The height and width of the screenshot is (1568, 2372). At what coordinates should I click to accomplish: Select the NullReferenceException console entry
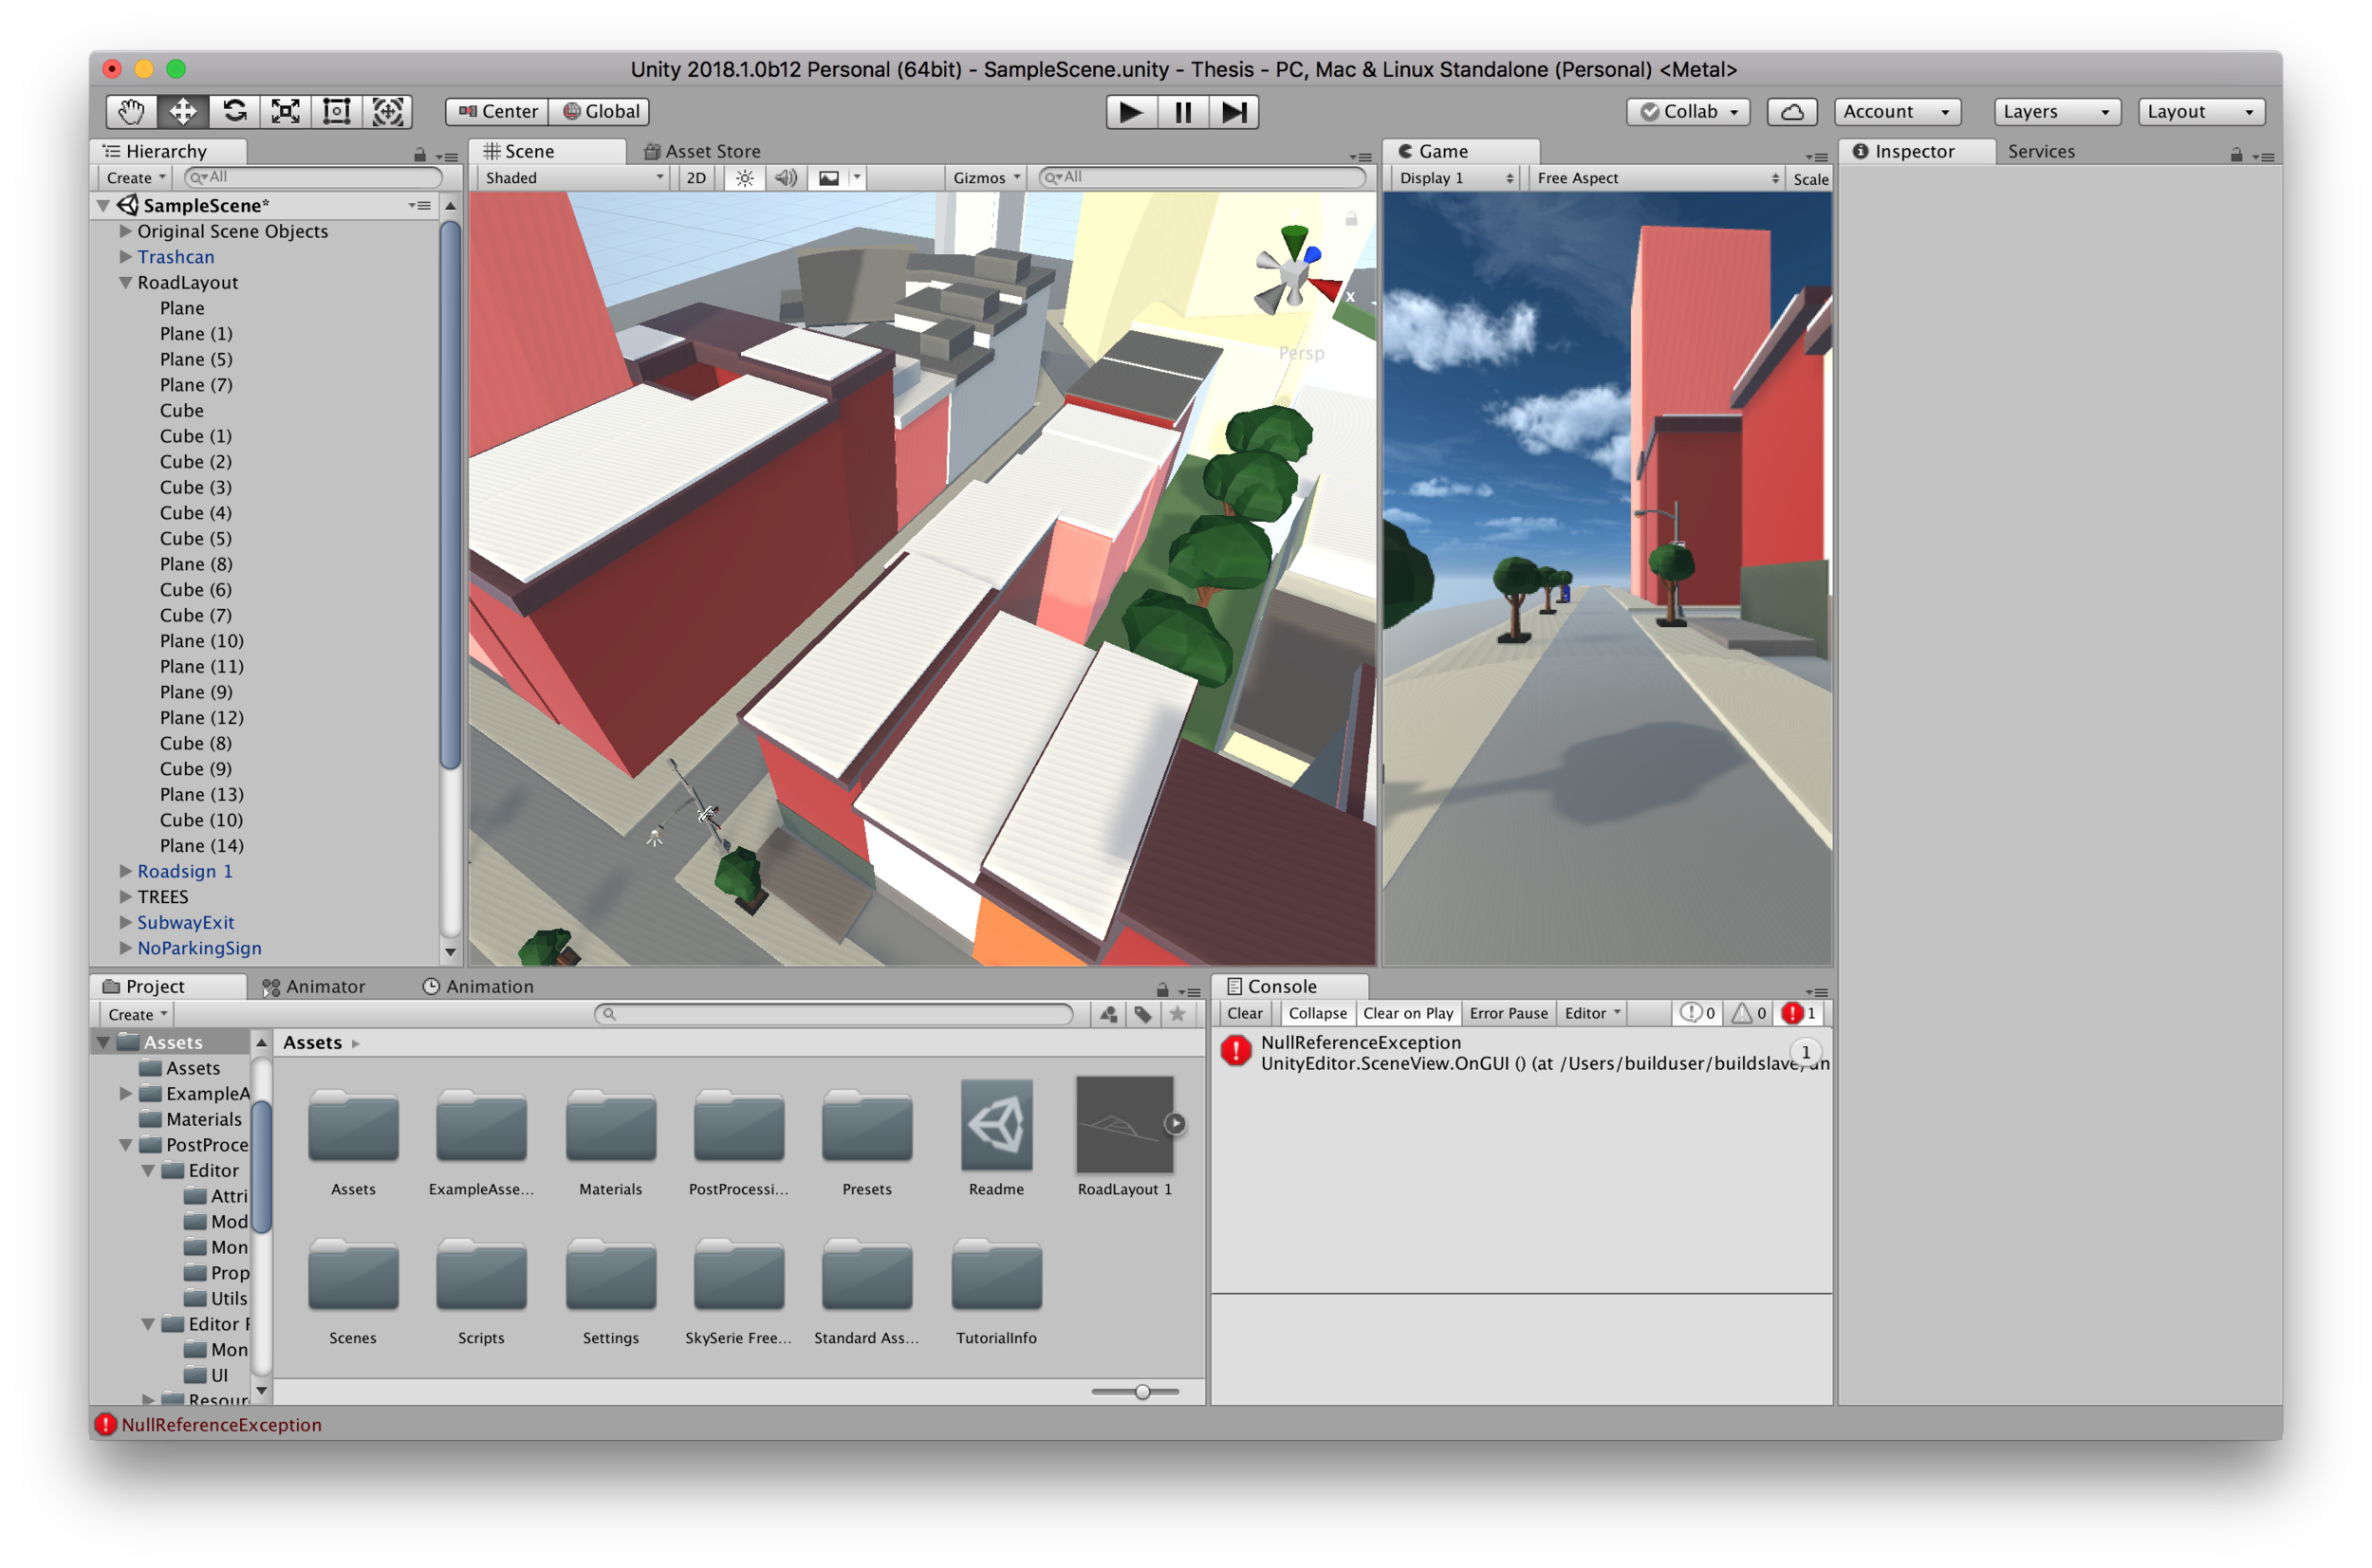[x=1521, y=1053]
